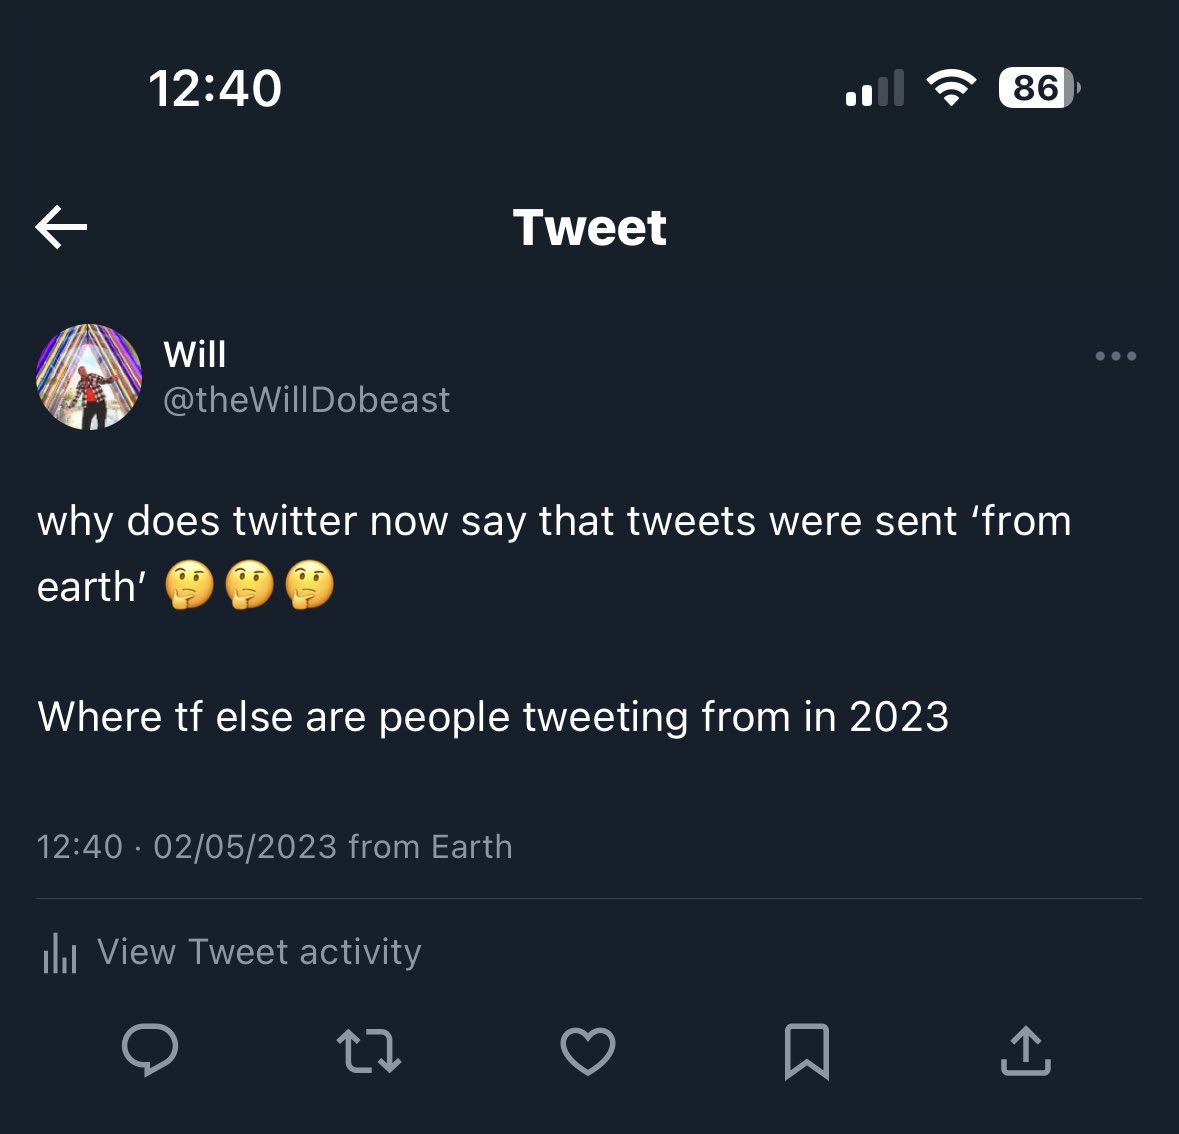Go back using the left arrow
Viewport: 1179px width, 1134px height.
[x=61, y=227]
